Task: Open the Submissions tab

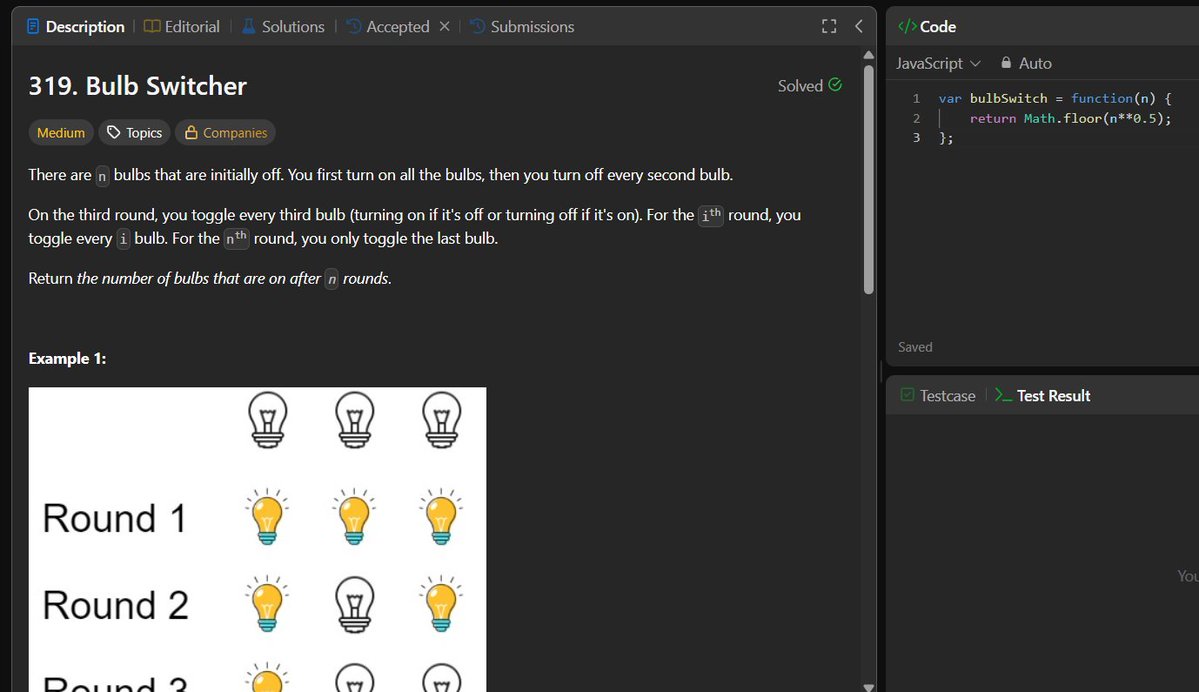Action: [522, 27]
